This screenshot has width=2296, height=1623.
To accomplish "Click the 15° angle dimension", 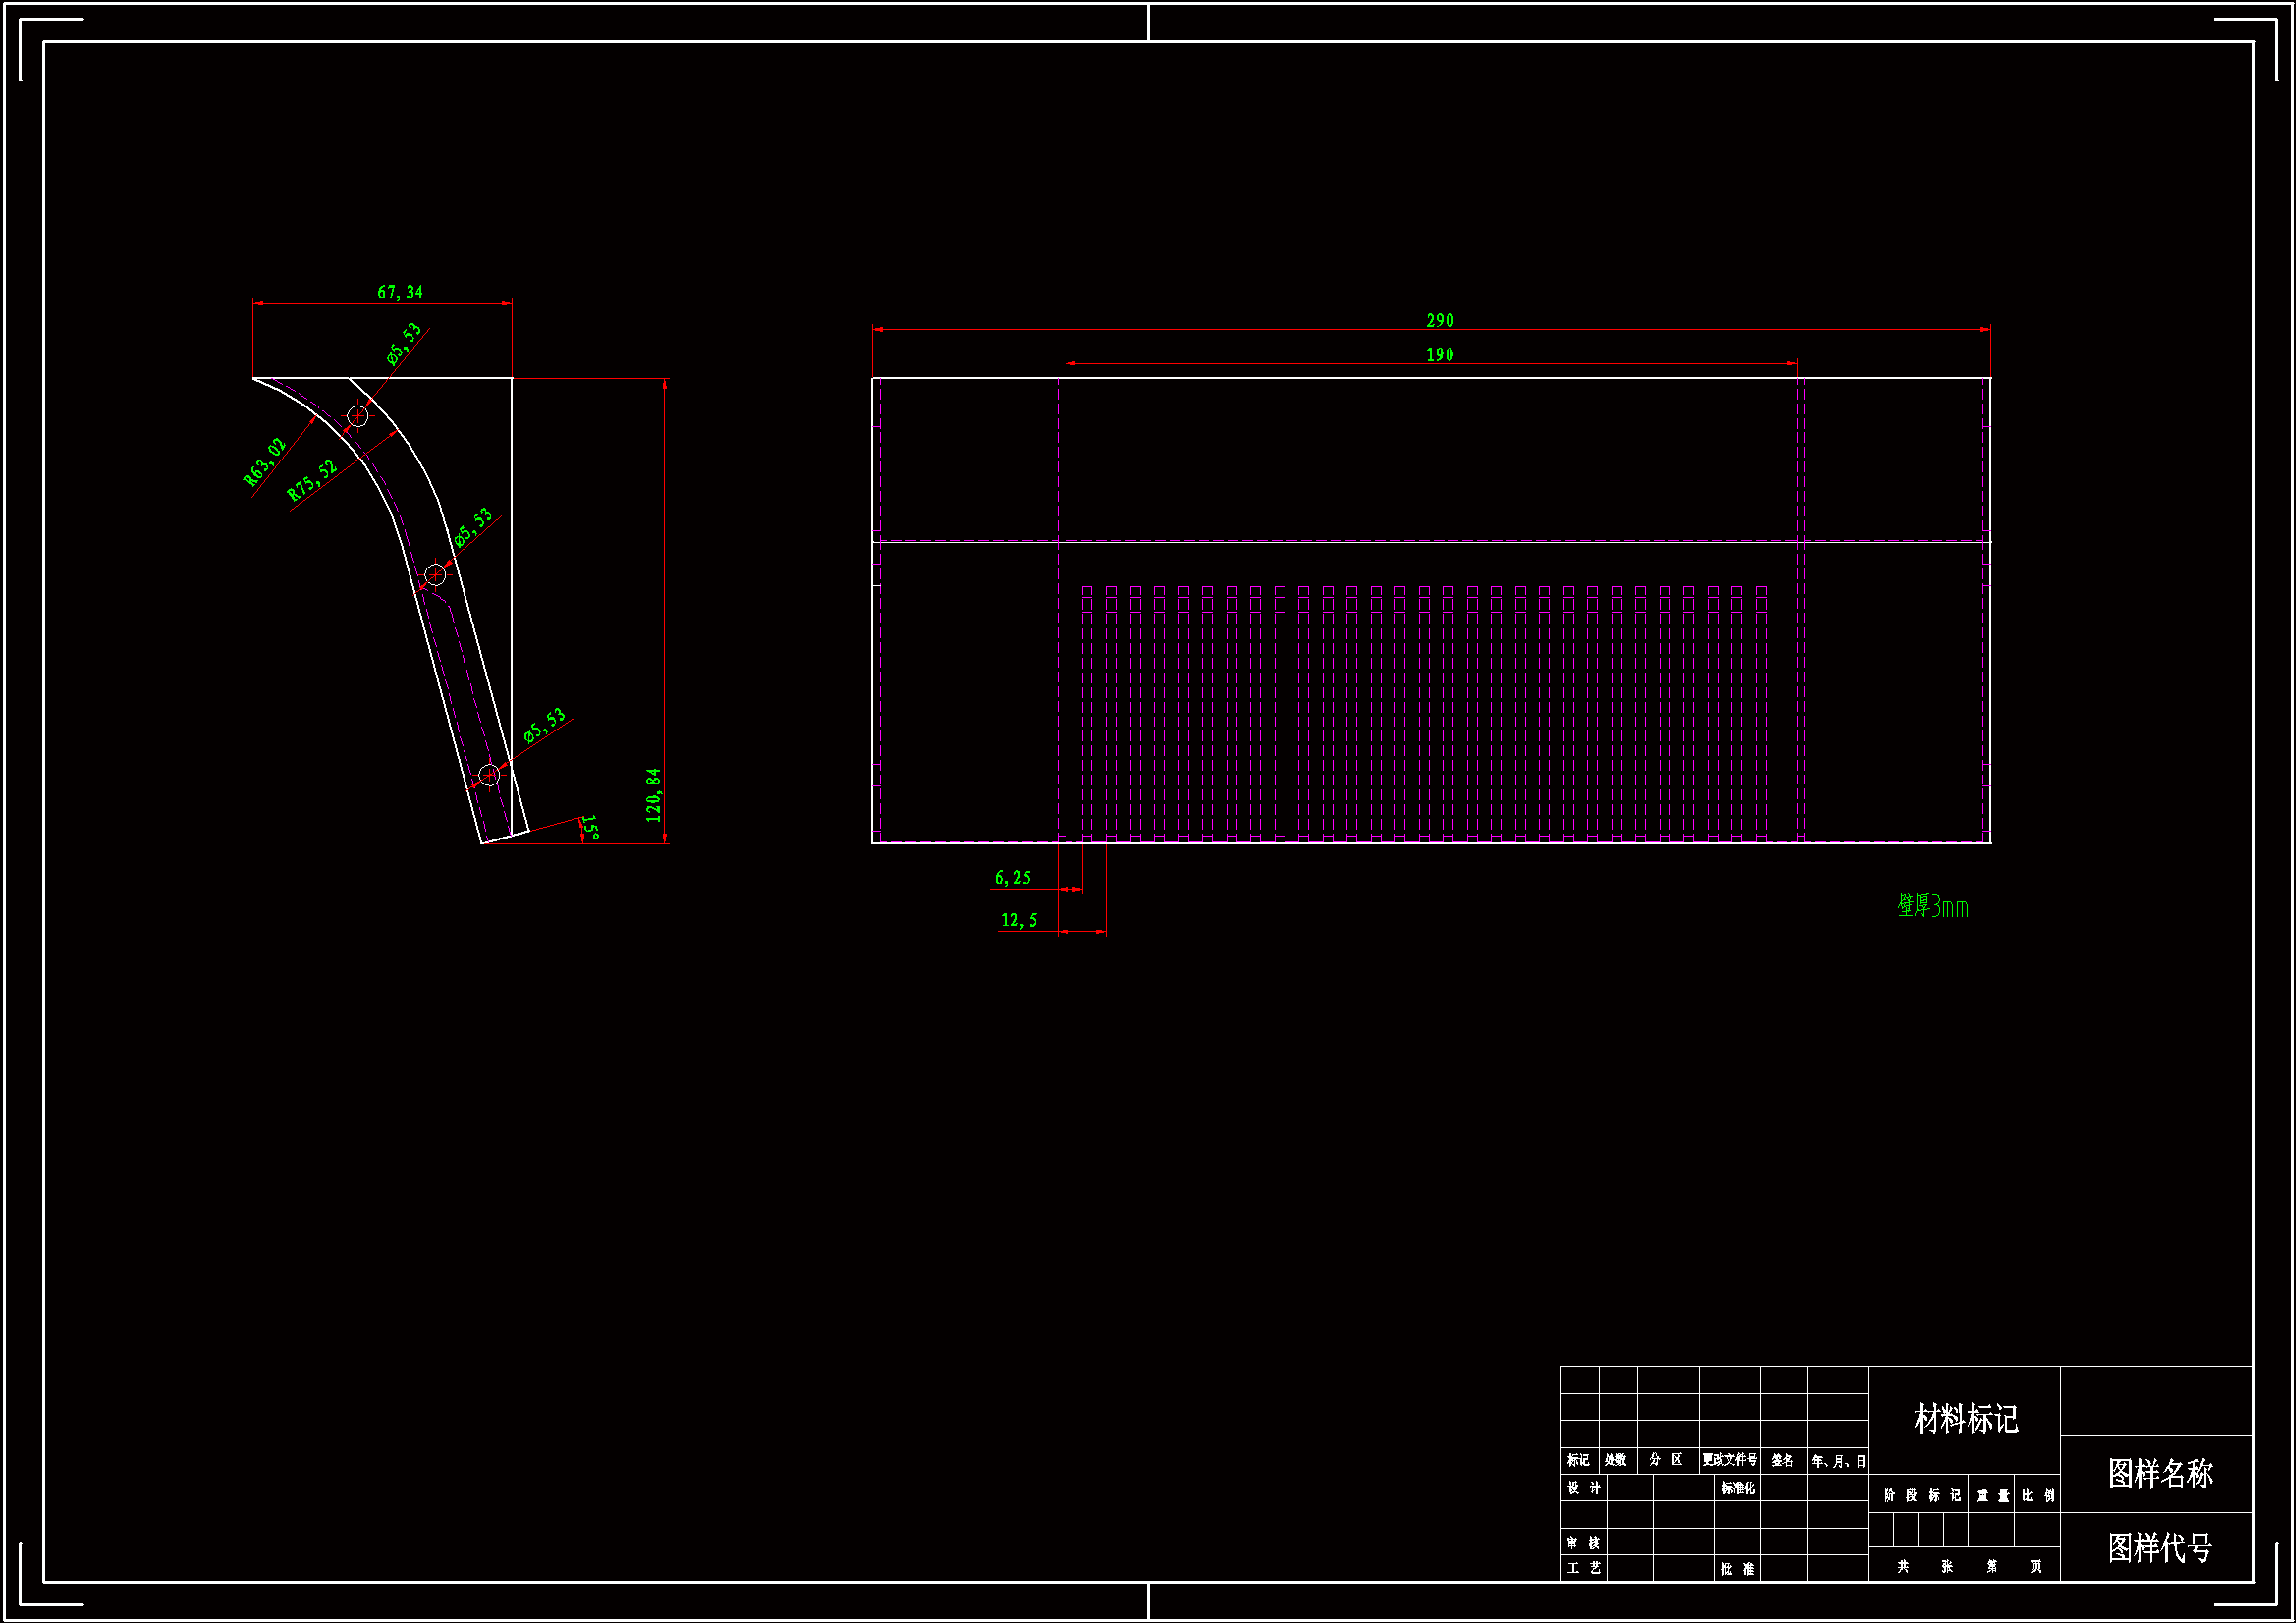I will point(590,826).
